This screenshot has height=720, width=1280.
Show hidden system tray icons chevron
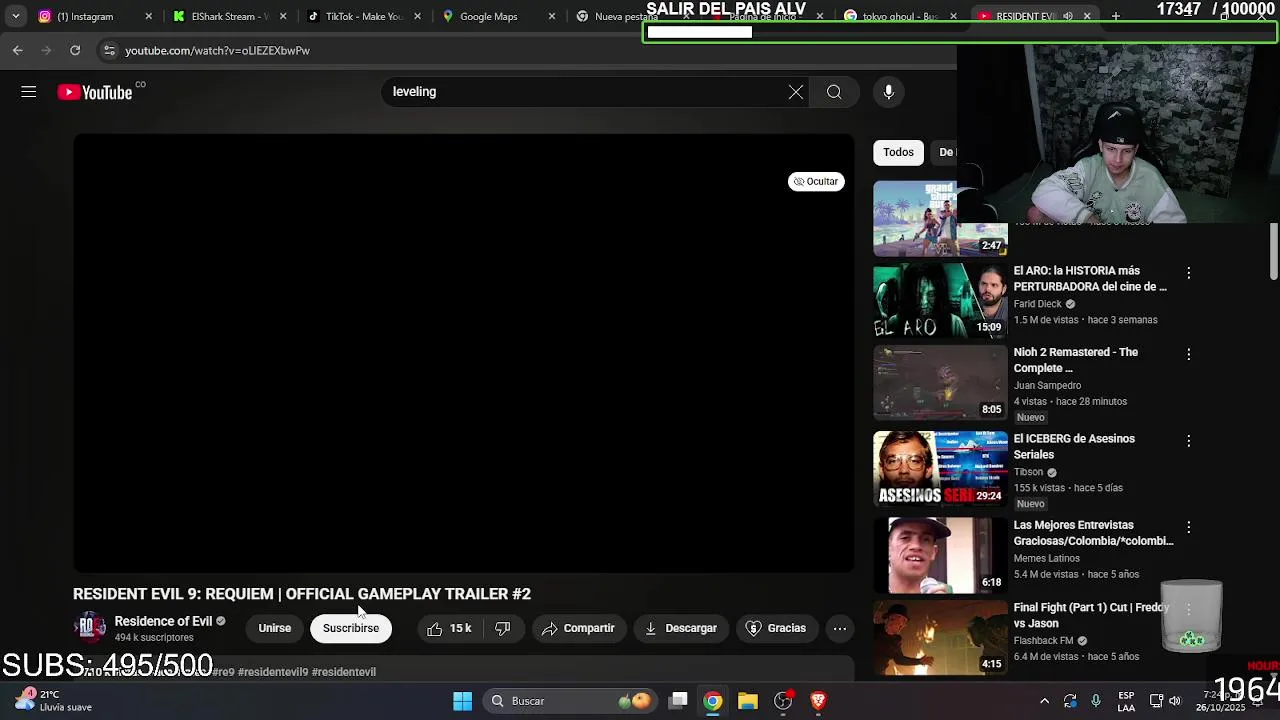point(1044,701)
